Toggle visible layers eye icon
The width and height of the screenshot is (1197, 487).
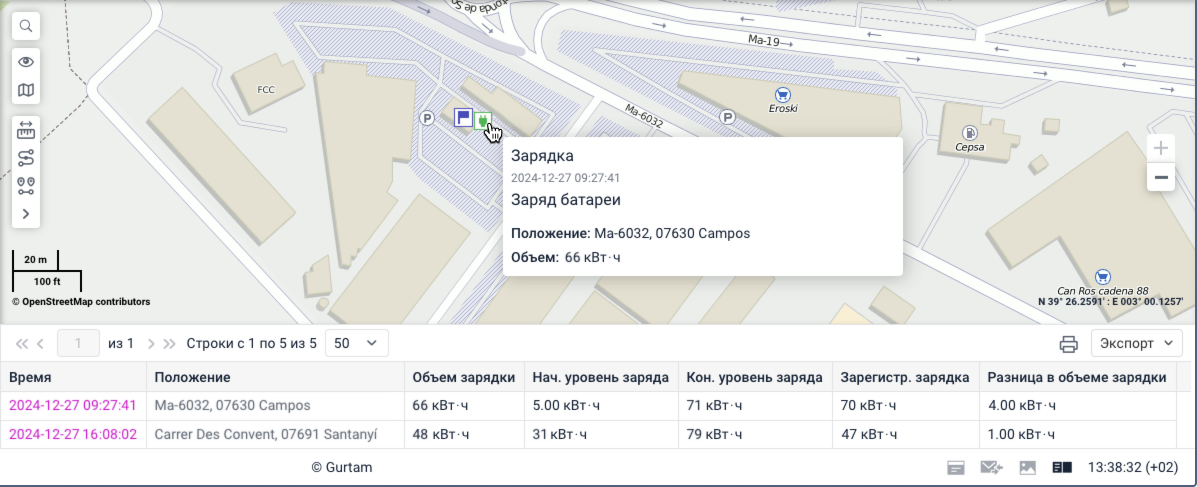coord(26,62)
